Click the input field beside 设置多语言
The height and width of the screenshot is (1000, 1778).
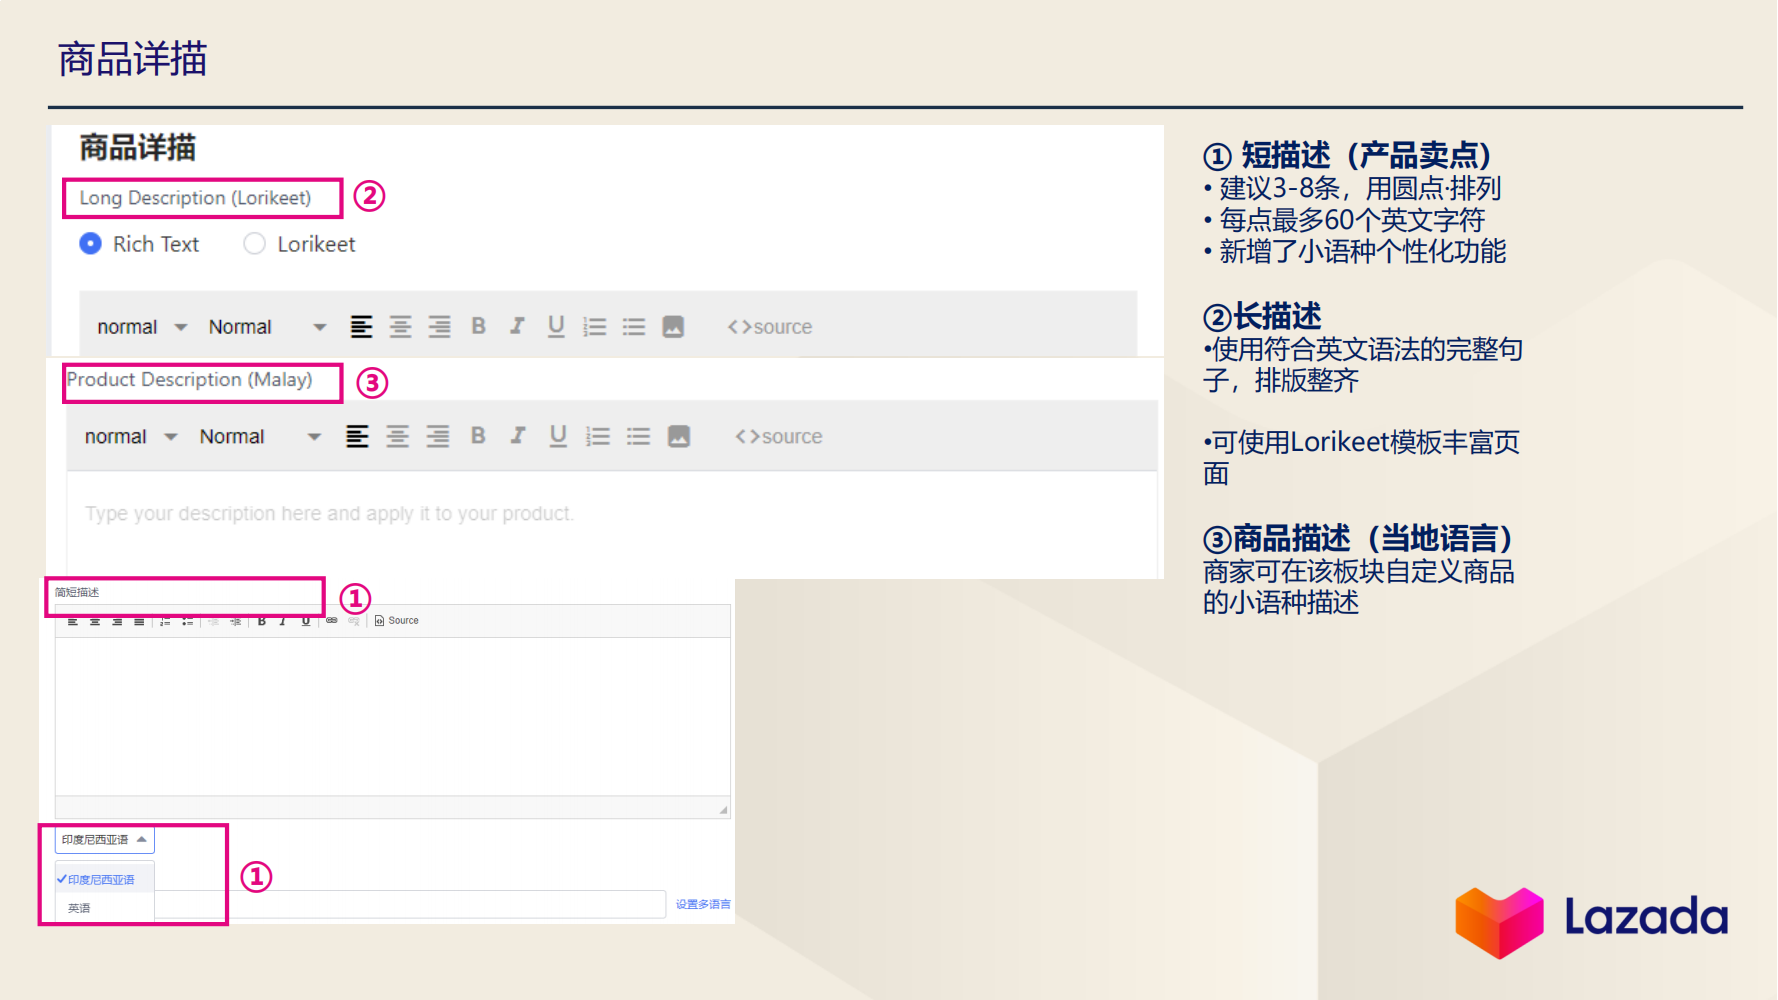click(x=410, y=904)
